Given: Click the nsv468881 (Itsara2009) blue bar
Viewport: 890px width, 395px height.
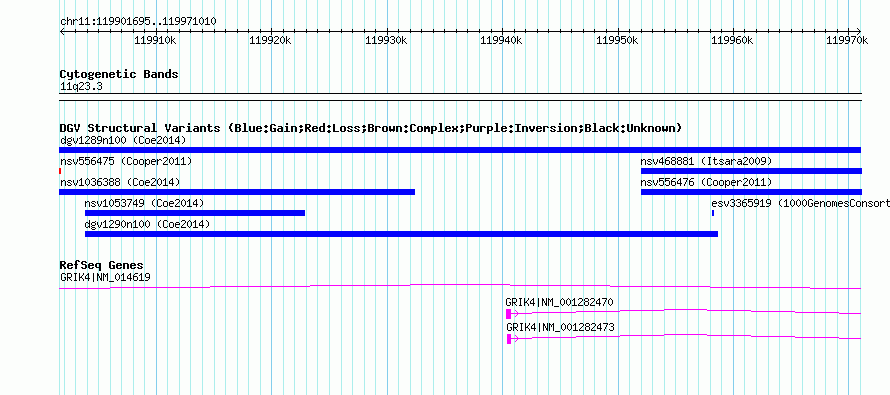Looking at the screenshot, I should tap(751, 171).
